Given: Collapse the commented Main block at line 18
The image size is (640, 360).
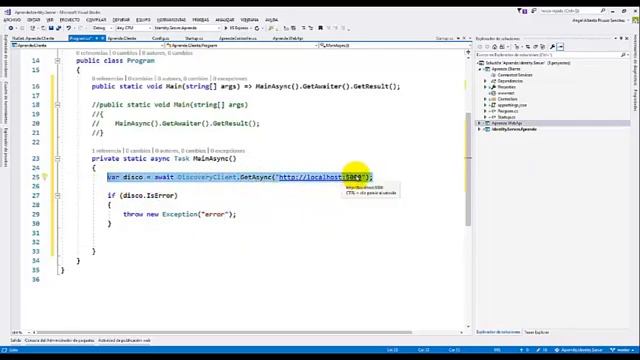Looking at the screenshot, I should point(58,105).
